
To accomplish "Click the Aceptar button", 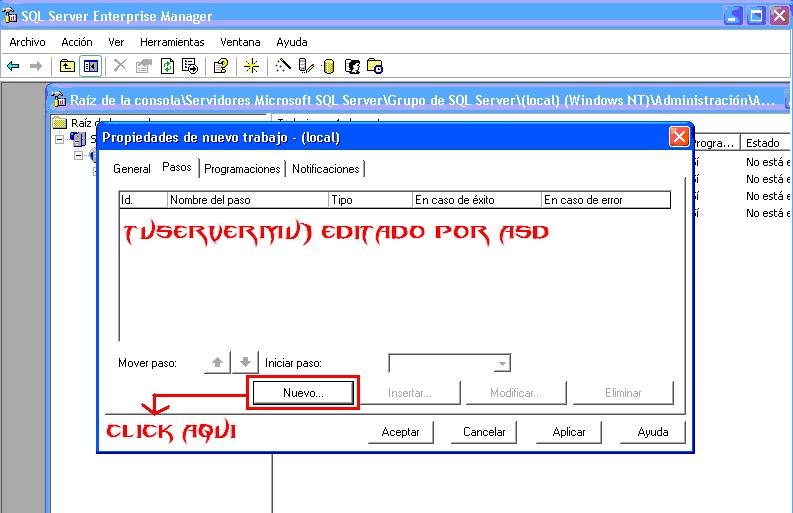I will coord(401,432).
